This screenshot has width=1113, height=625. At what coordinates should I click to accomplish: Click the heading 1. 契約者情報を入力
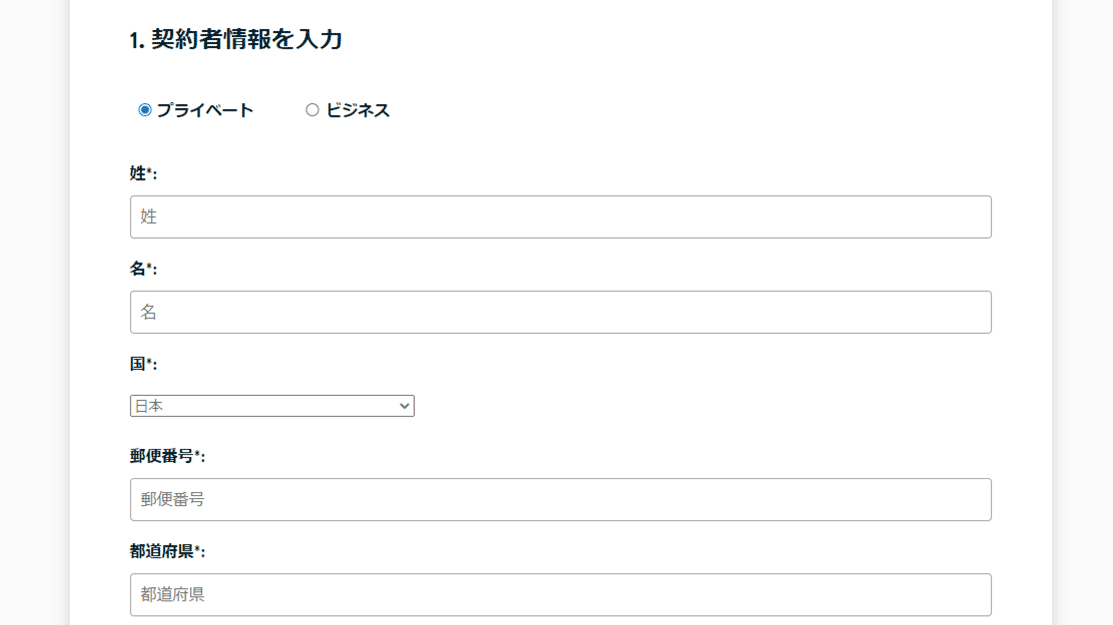click(x=236, y=39)
